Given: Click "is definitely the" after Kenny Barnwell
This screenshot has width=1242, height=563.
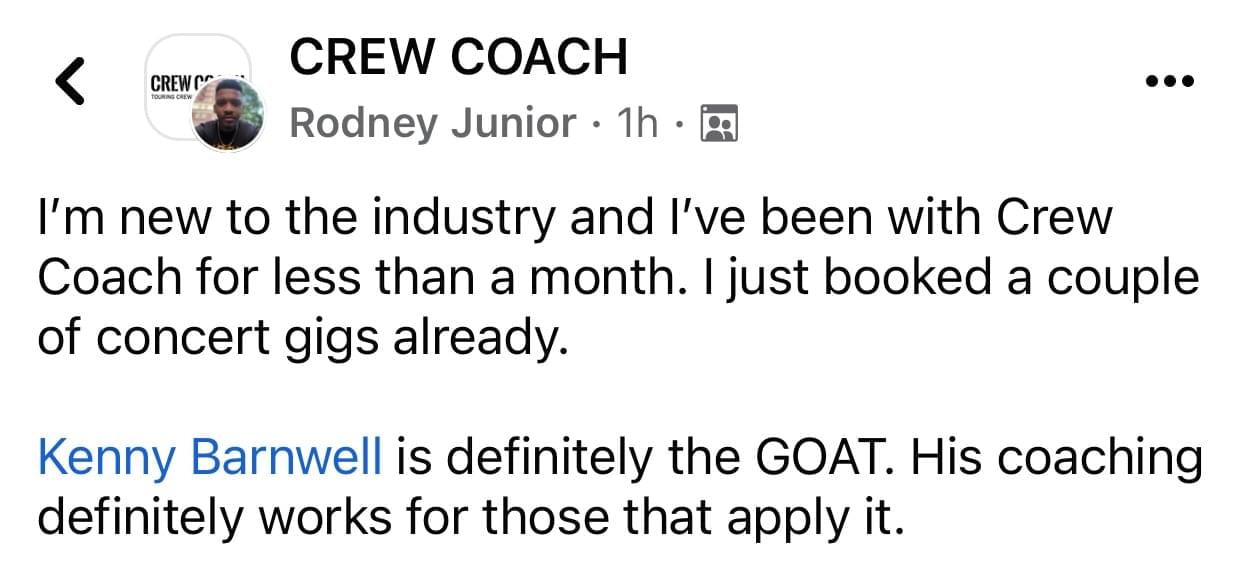Looking at the screenshot, I should click(569, 458).
